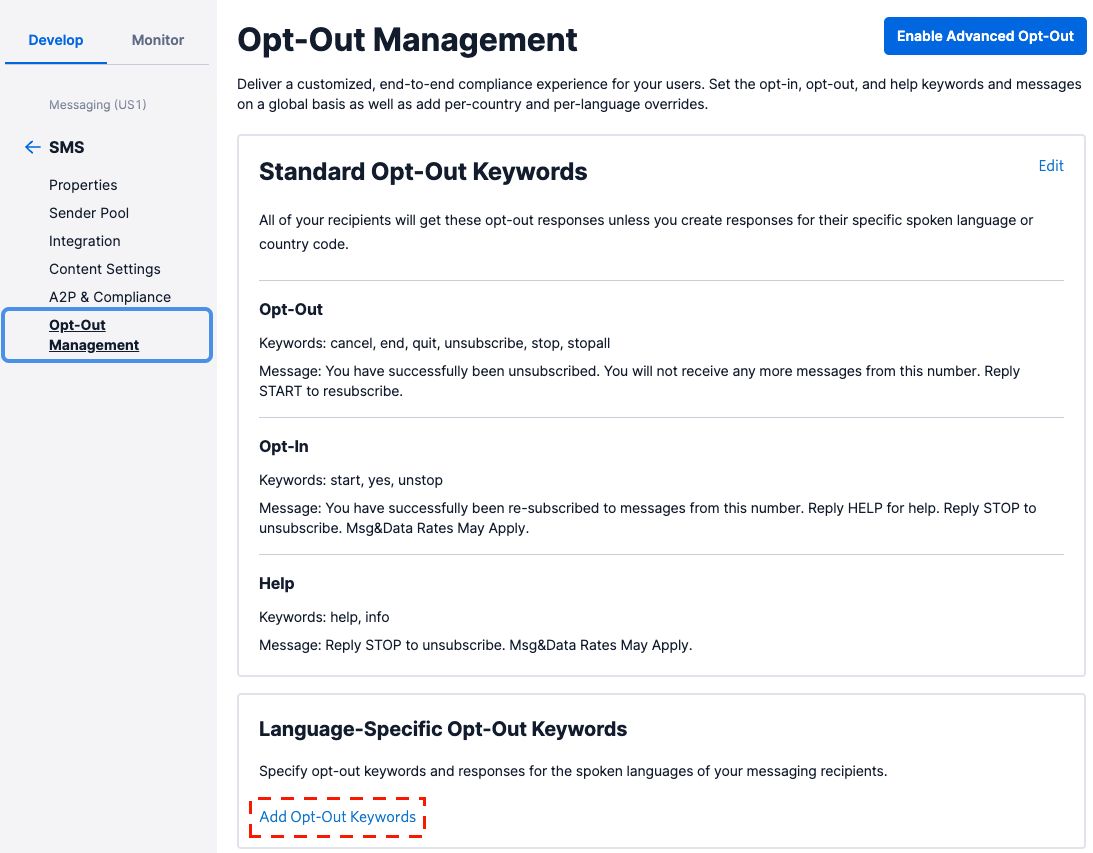Click keywords line 'help, info'

pos(324,617)
